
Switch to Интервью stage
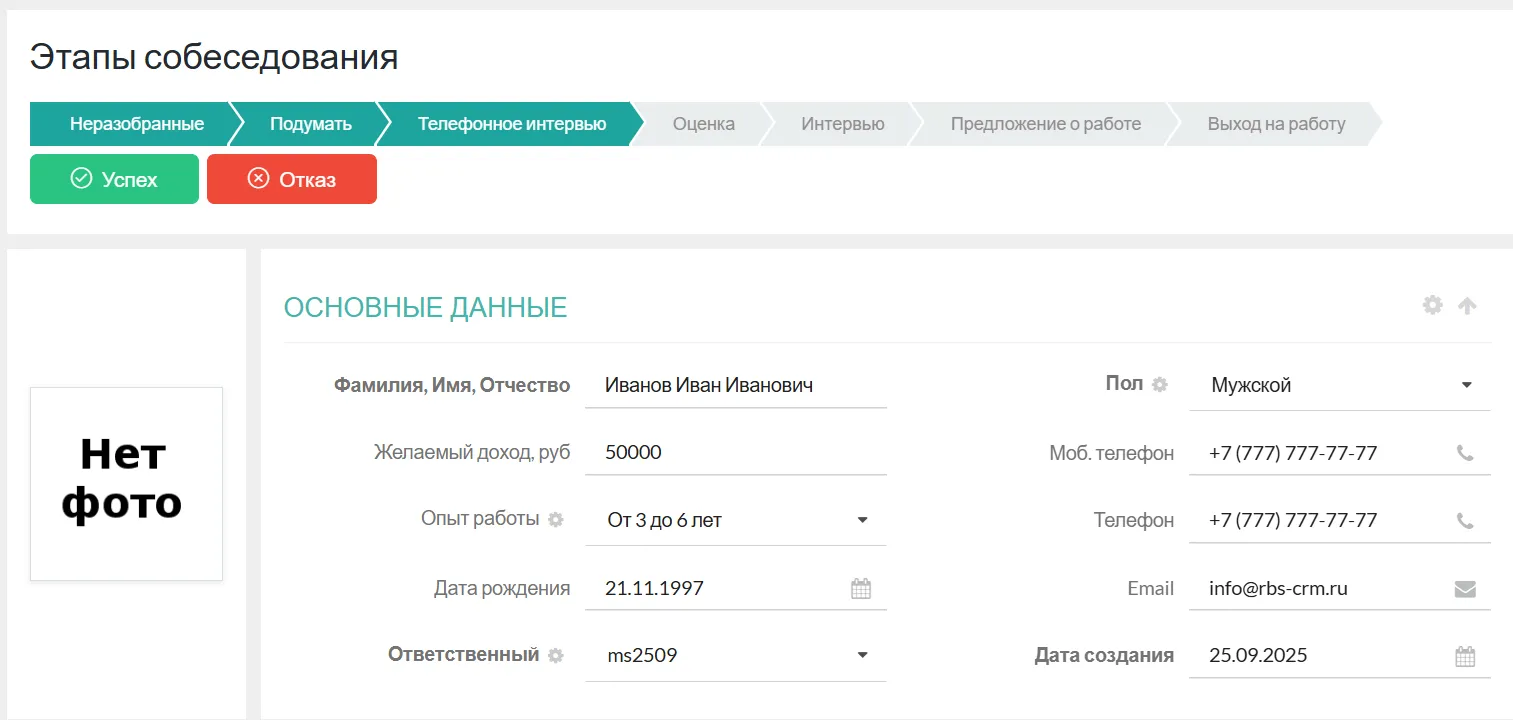click(842, 124)
